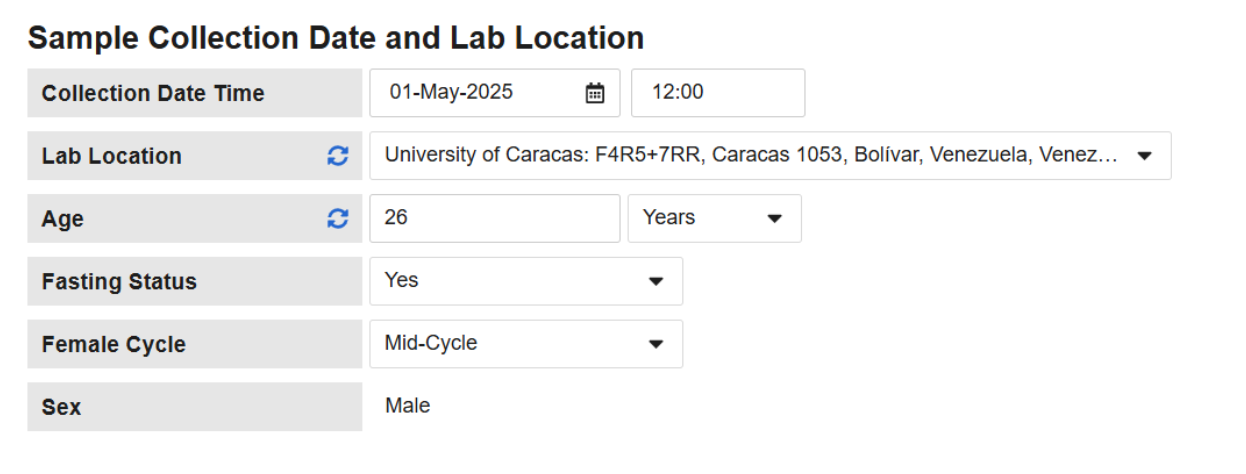The width and height of the screenshot is (1246, 474).
Task: Click the Sex row label
Action: (61, 408)
